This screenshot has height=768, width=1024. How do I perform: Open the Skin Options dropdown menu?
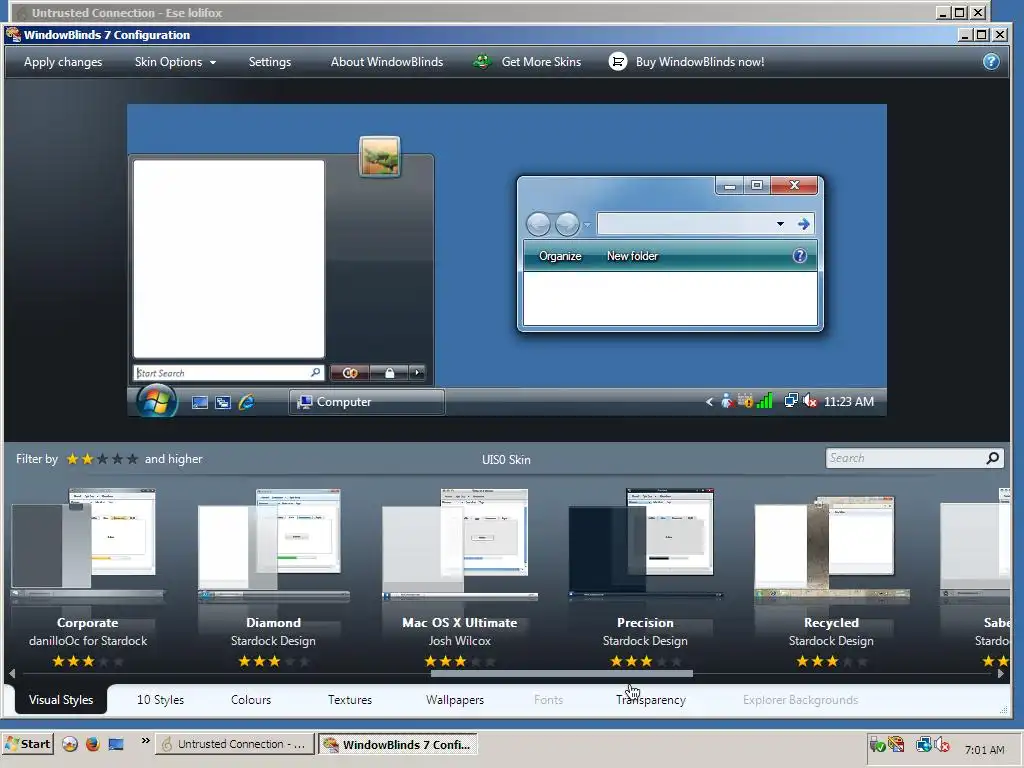(175, 62)
